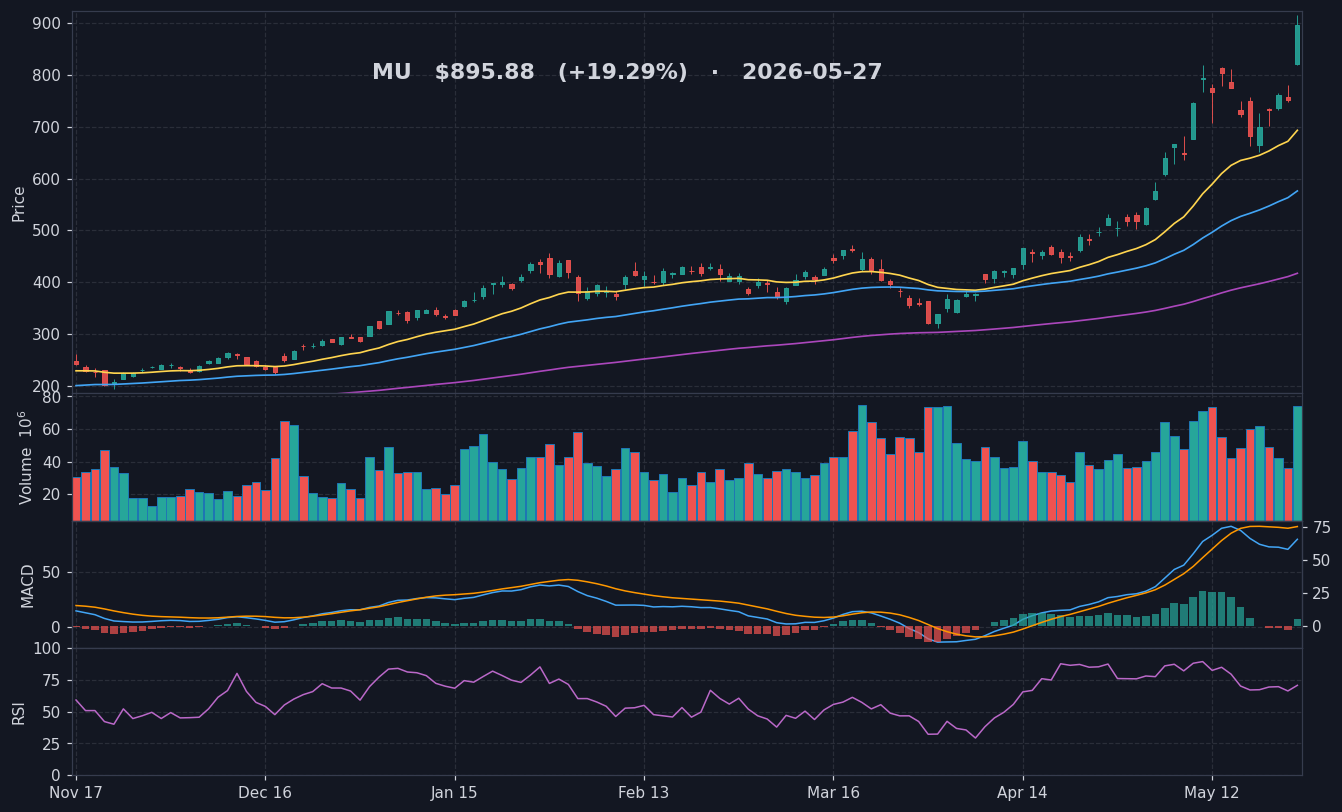Click the 75 tick on right MACD axis
This screenshot has height=812, width=1342.
pos(1321,528)
